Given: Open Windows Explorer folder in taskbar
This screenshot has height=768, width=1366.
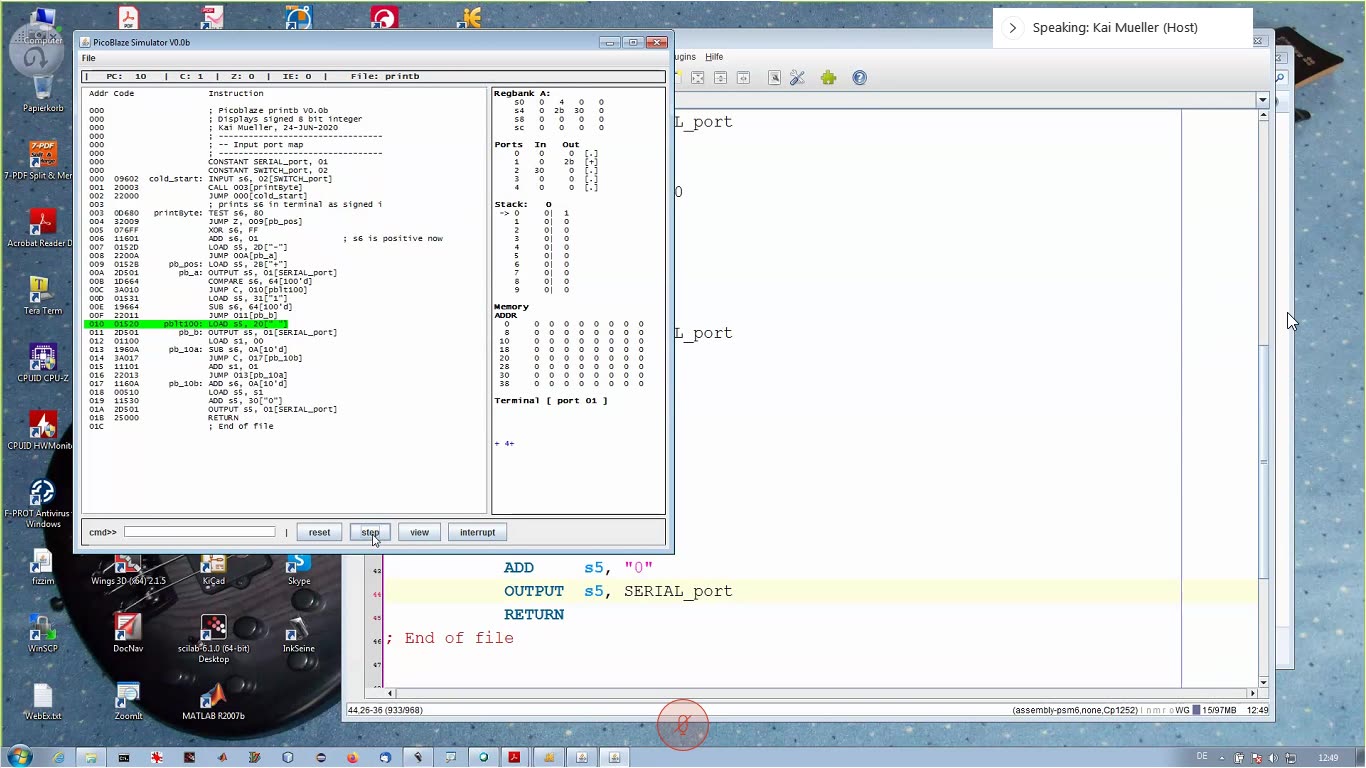Looking at the screenshot, I should (x=91, y=758).
